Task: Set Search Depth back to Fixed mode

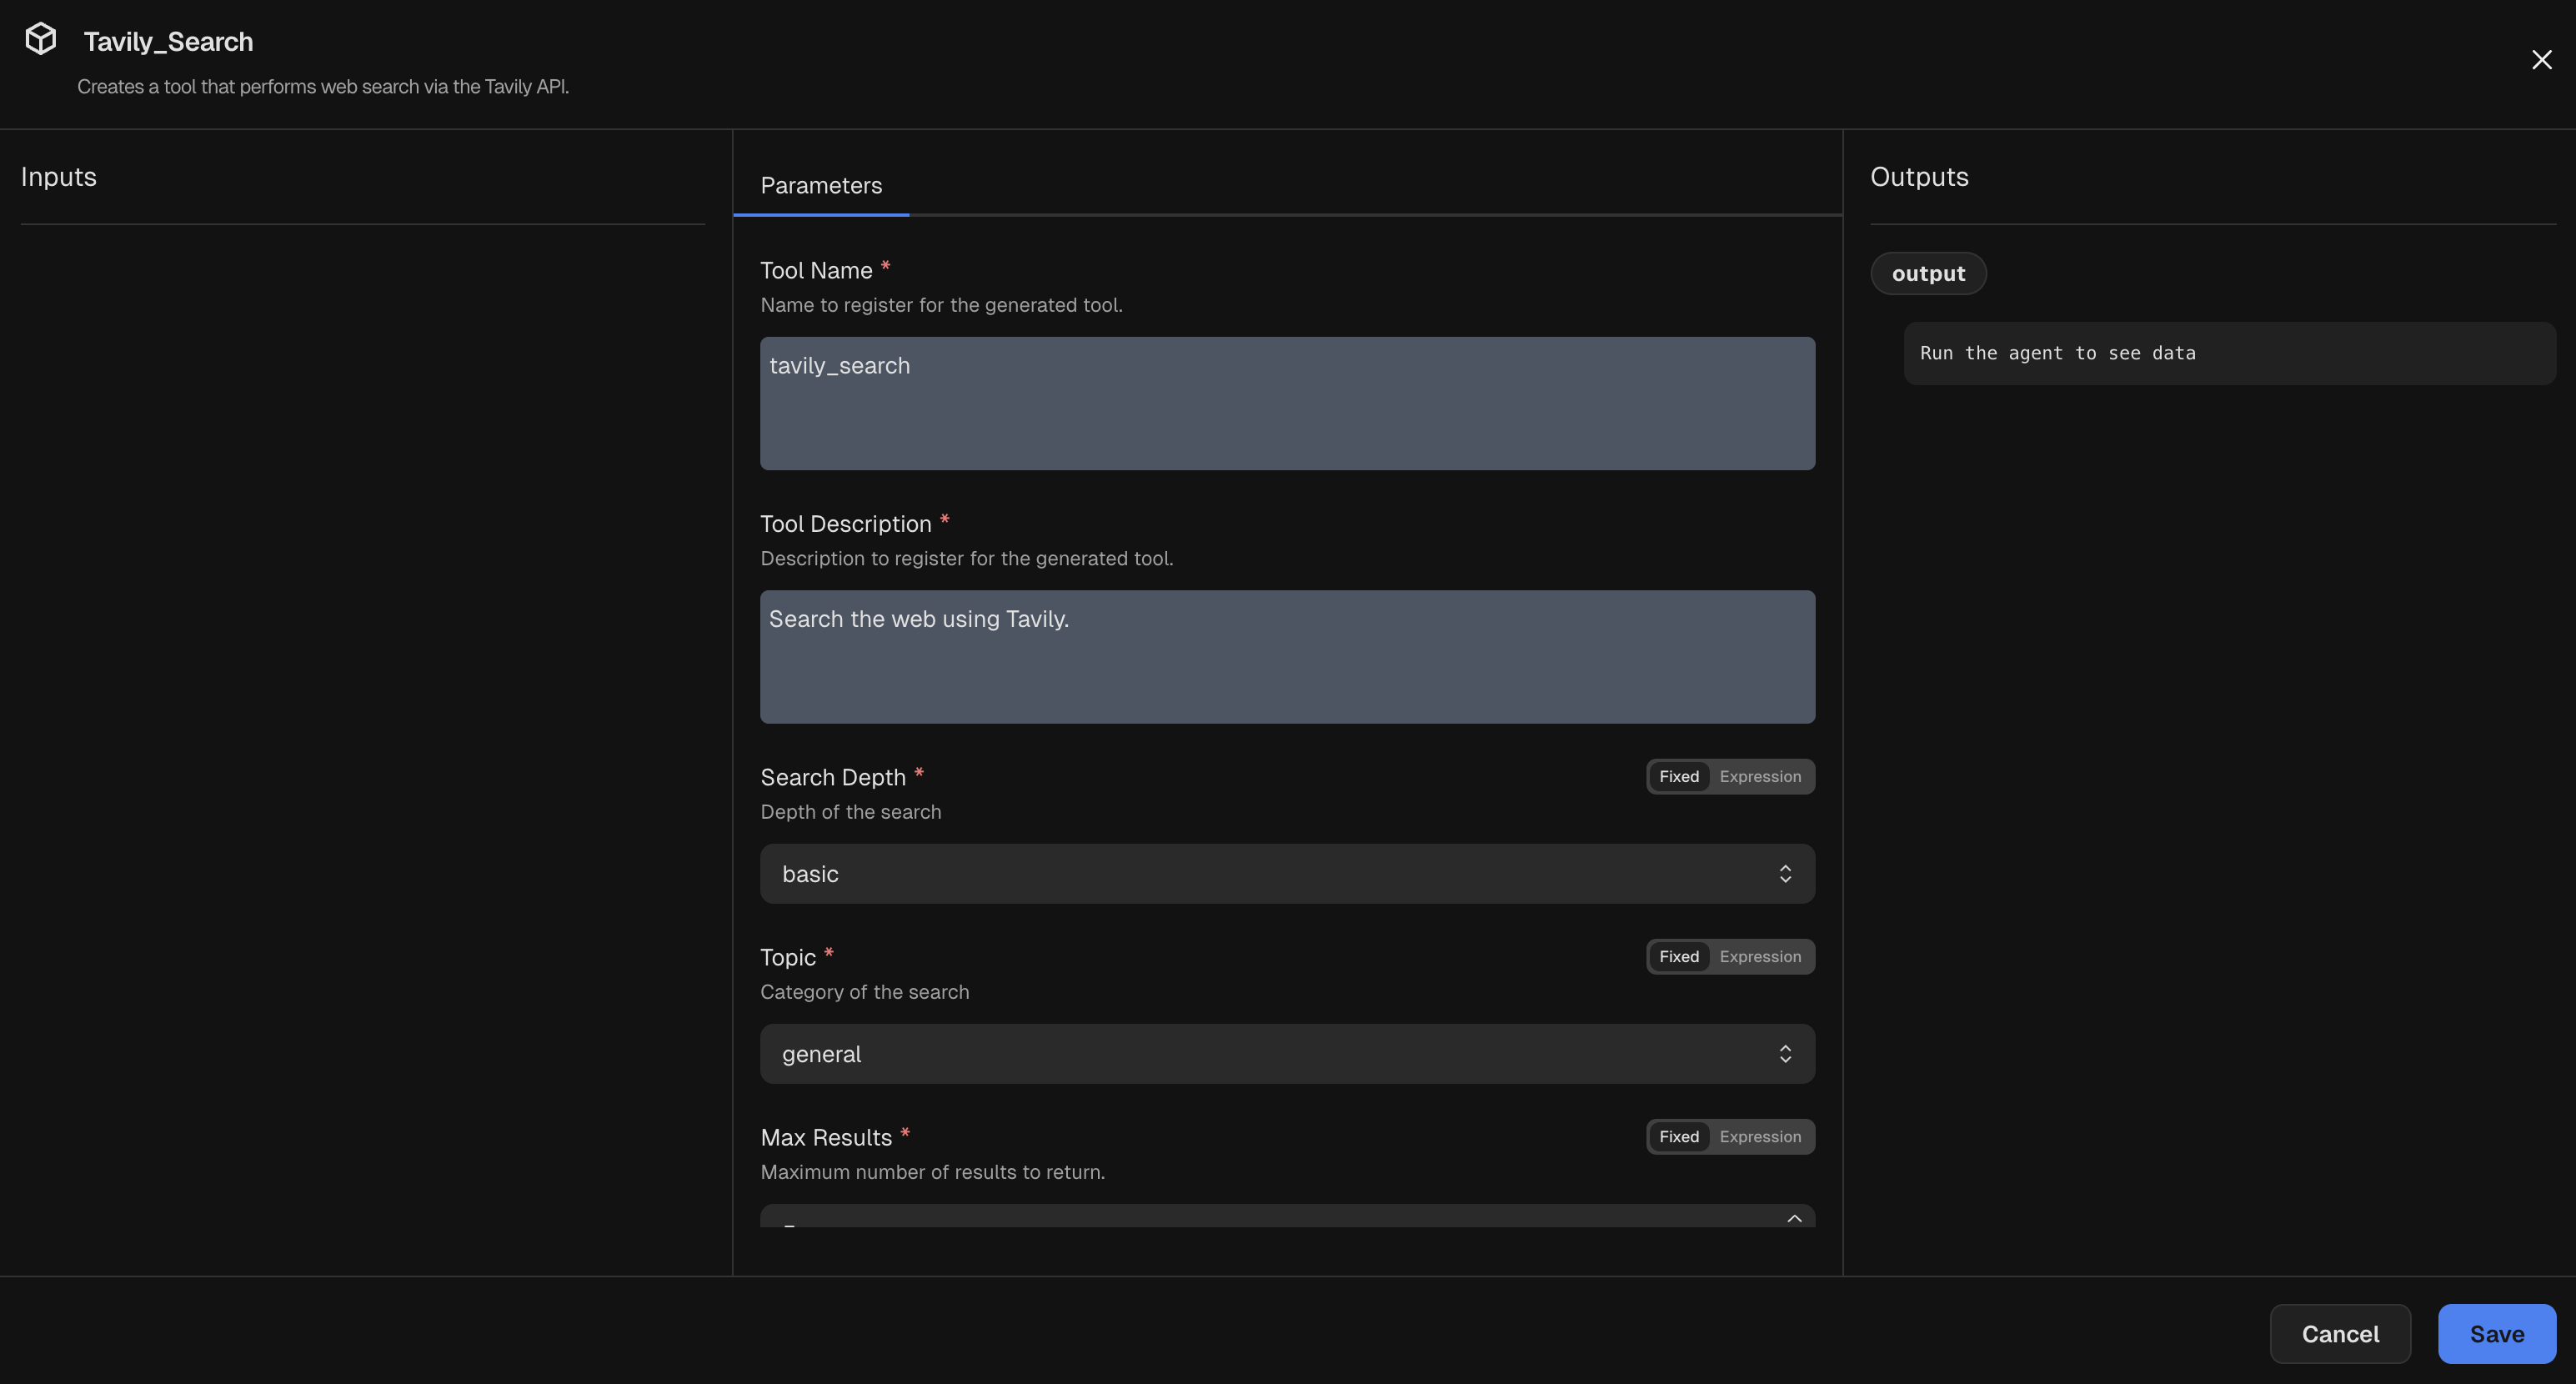Action: (1679, 776)
